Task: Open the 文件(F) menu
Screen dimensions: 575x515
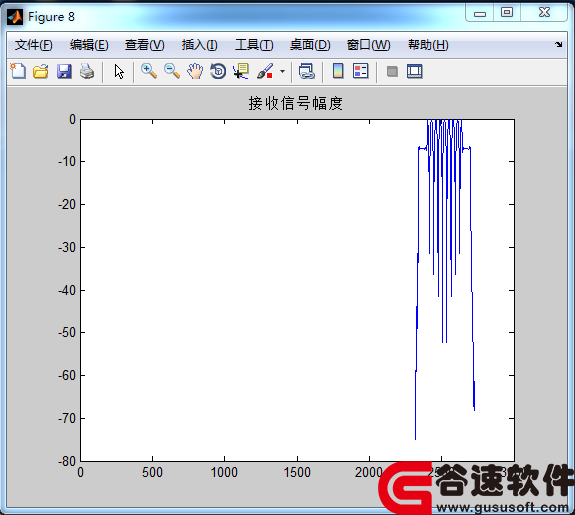Action: (x=33, y=45)
